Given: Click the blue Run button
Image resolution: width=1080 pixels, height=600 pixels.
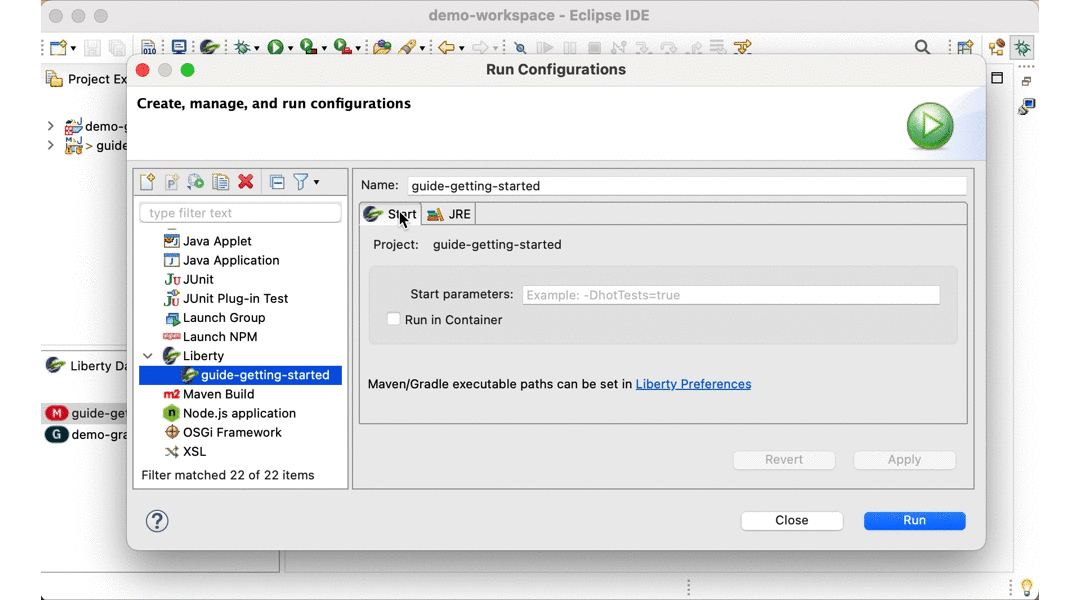Looking at the screenshot, I should pos(915,521).
